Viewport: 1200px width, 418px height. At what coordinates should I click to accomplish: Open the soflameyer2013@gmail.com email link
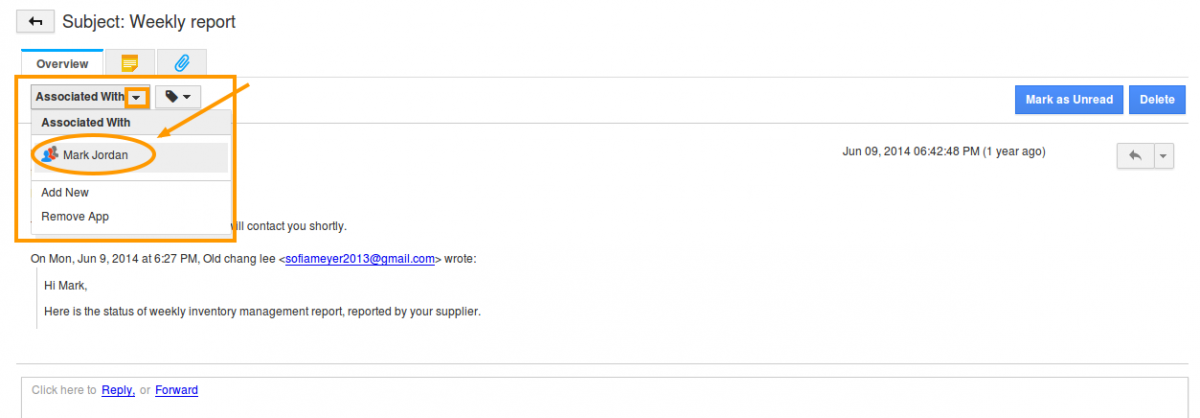click(360, 258)
